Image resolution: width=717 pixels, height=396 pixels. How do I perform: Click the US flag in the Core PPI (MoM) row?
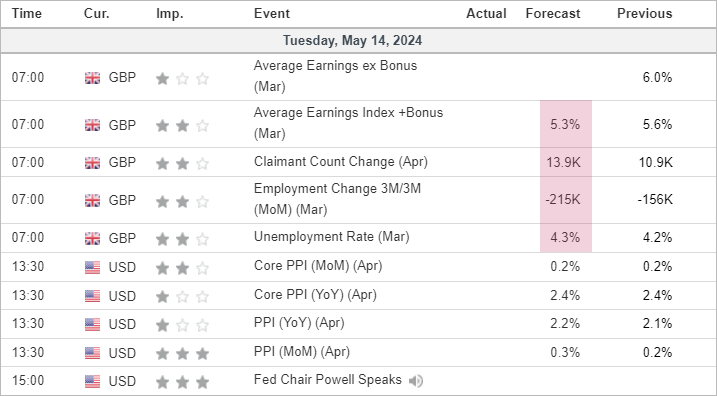[92, 268]
